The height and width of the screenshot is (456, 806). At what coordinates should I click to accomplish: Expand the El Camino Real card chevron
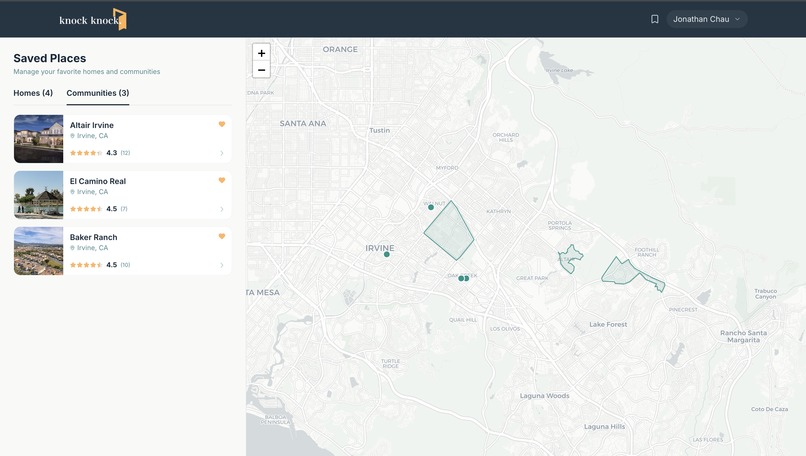222,209
